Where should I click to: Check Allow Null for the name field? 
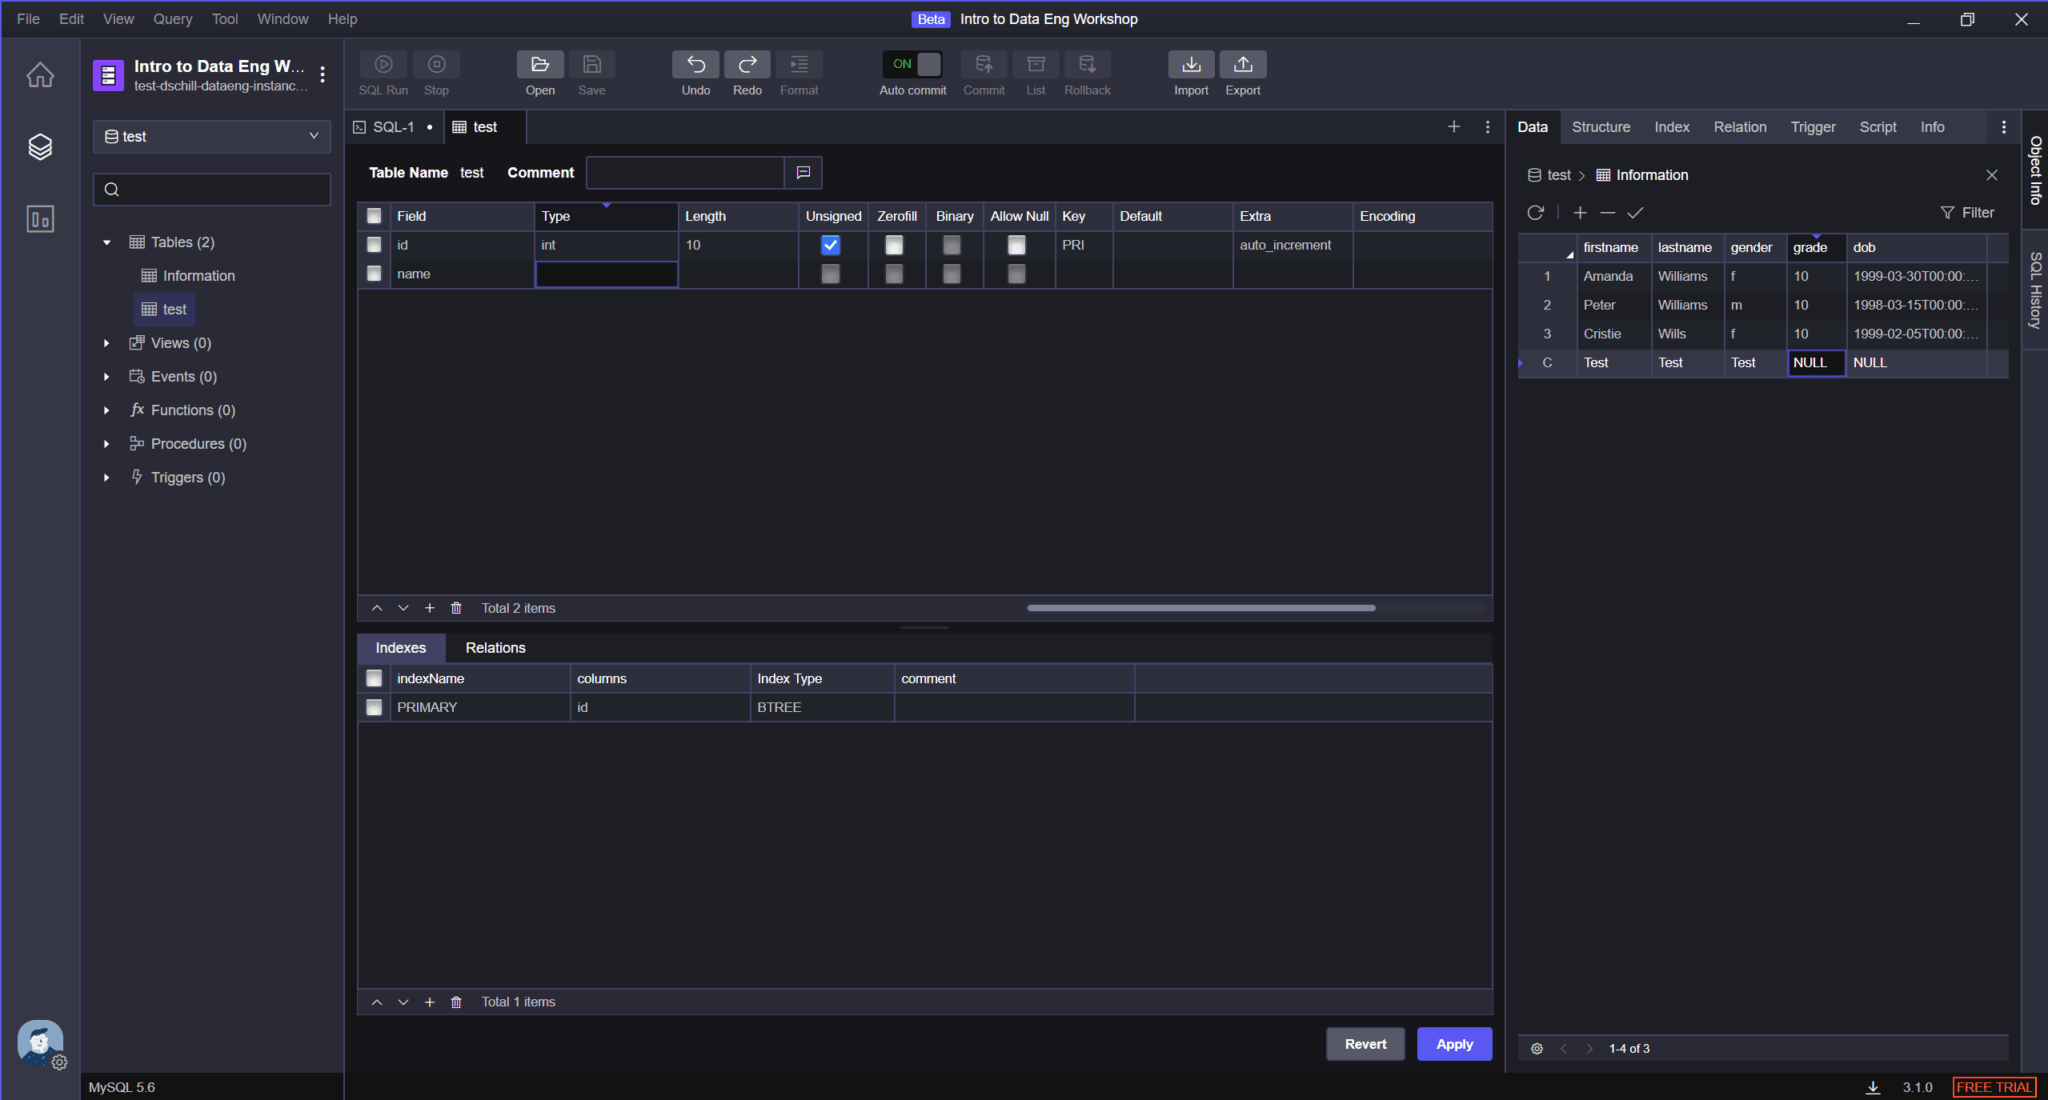[x=1016, y=273]
